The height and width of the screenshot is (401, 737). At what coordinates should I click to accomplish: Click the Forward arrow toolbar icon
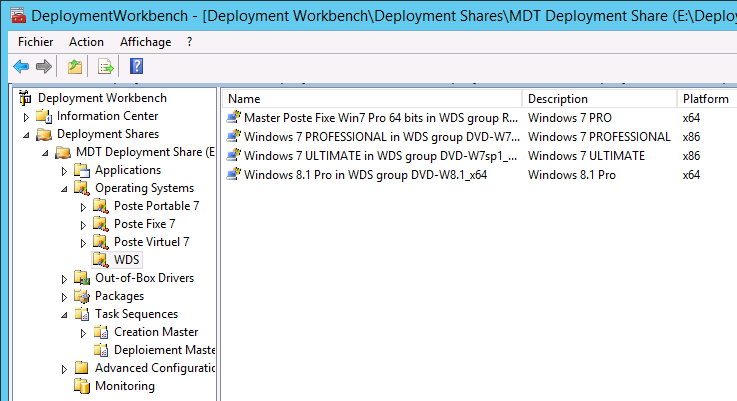[x=43, y=67]
